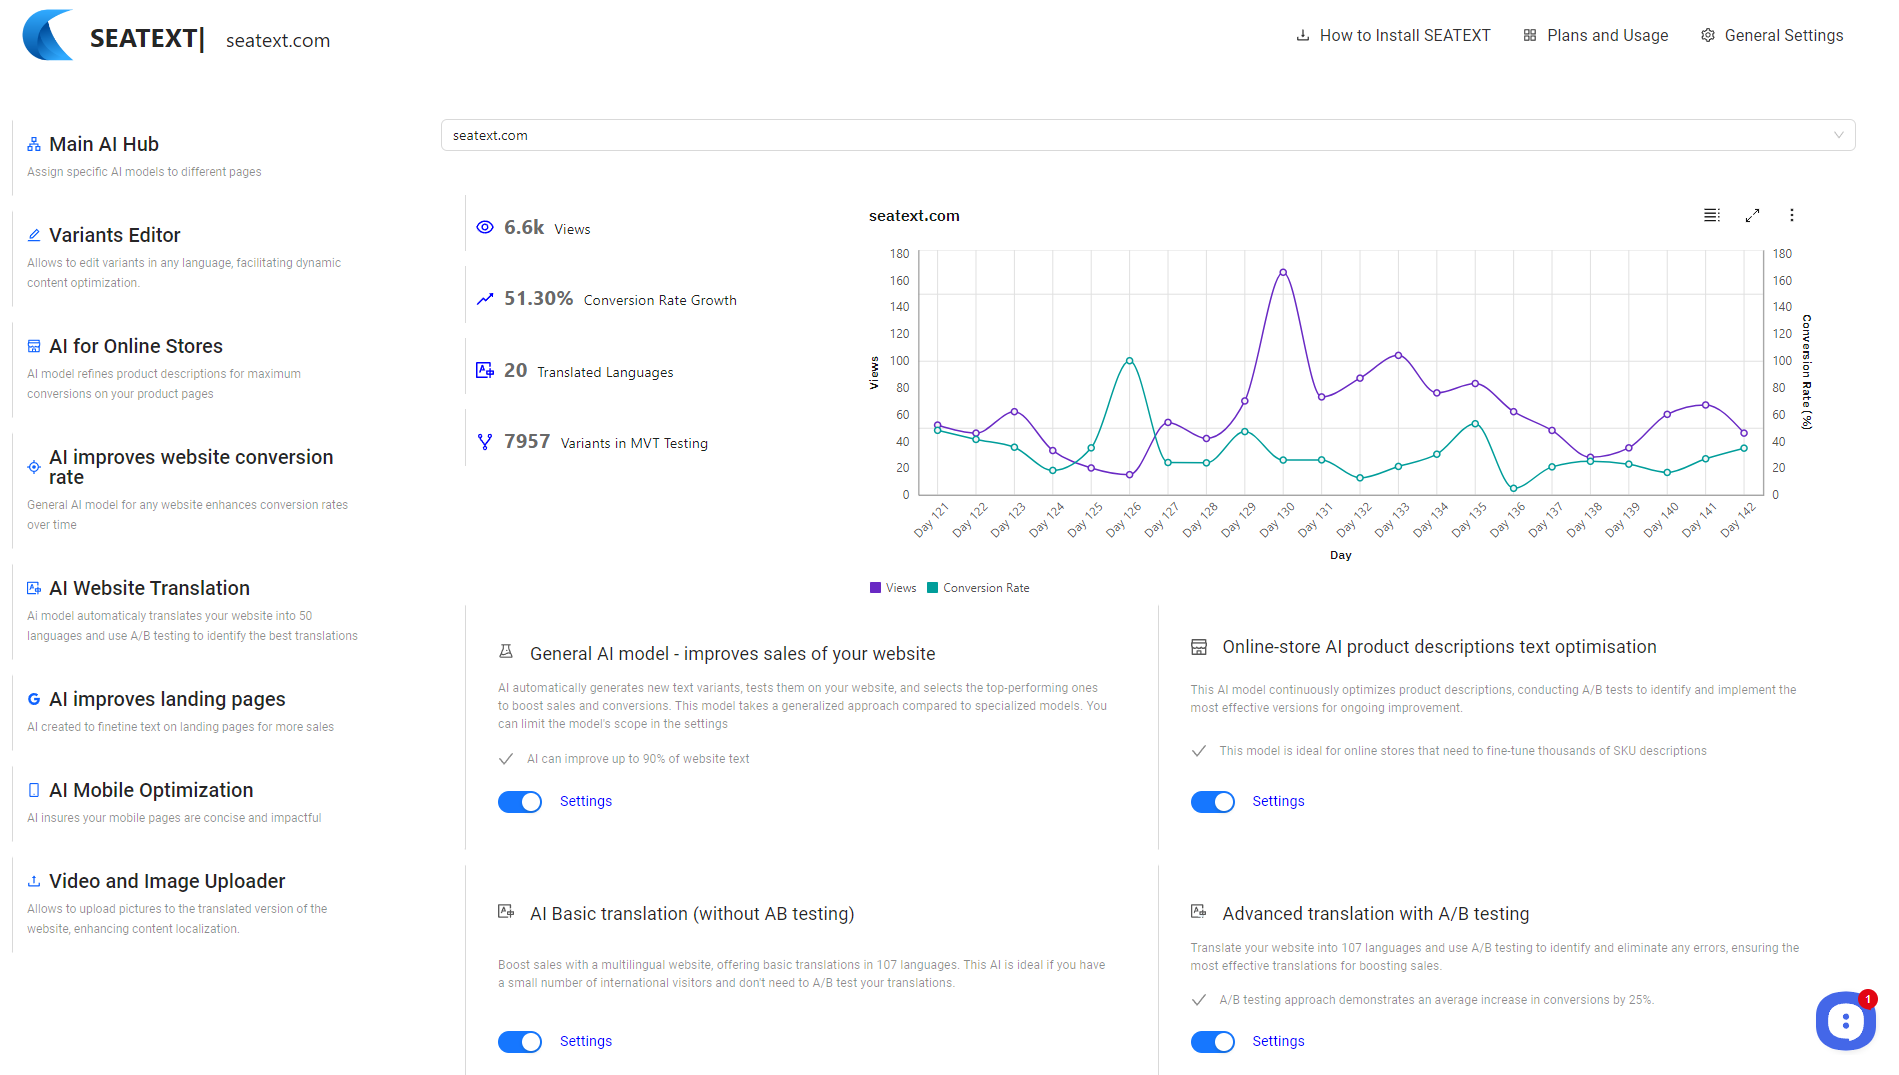Click the AI Website Translation sidebar icon
Image resolution: width=1899 pixels, height=1075 pixels.
pos(34,589)
